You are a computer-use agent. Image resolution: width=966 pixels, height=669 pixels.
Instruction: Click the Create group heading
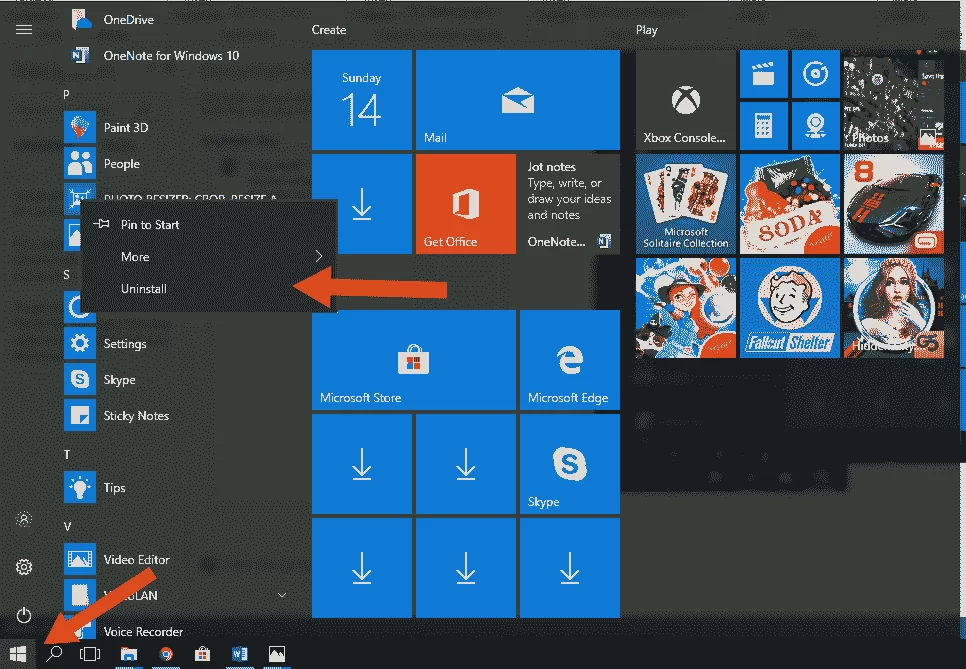(x=329, y=30)
